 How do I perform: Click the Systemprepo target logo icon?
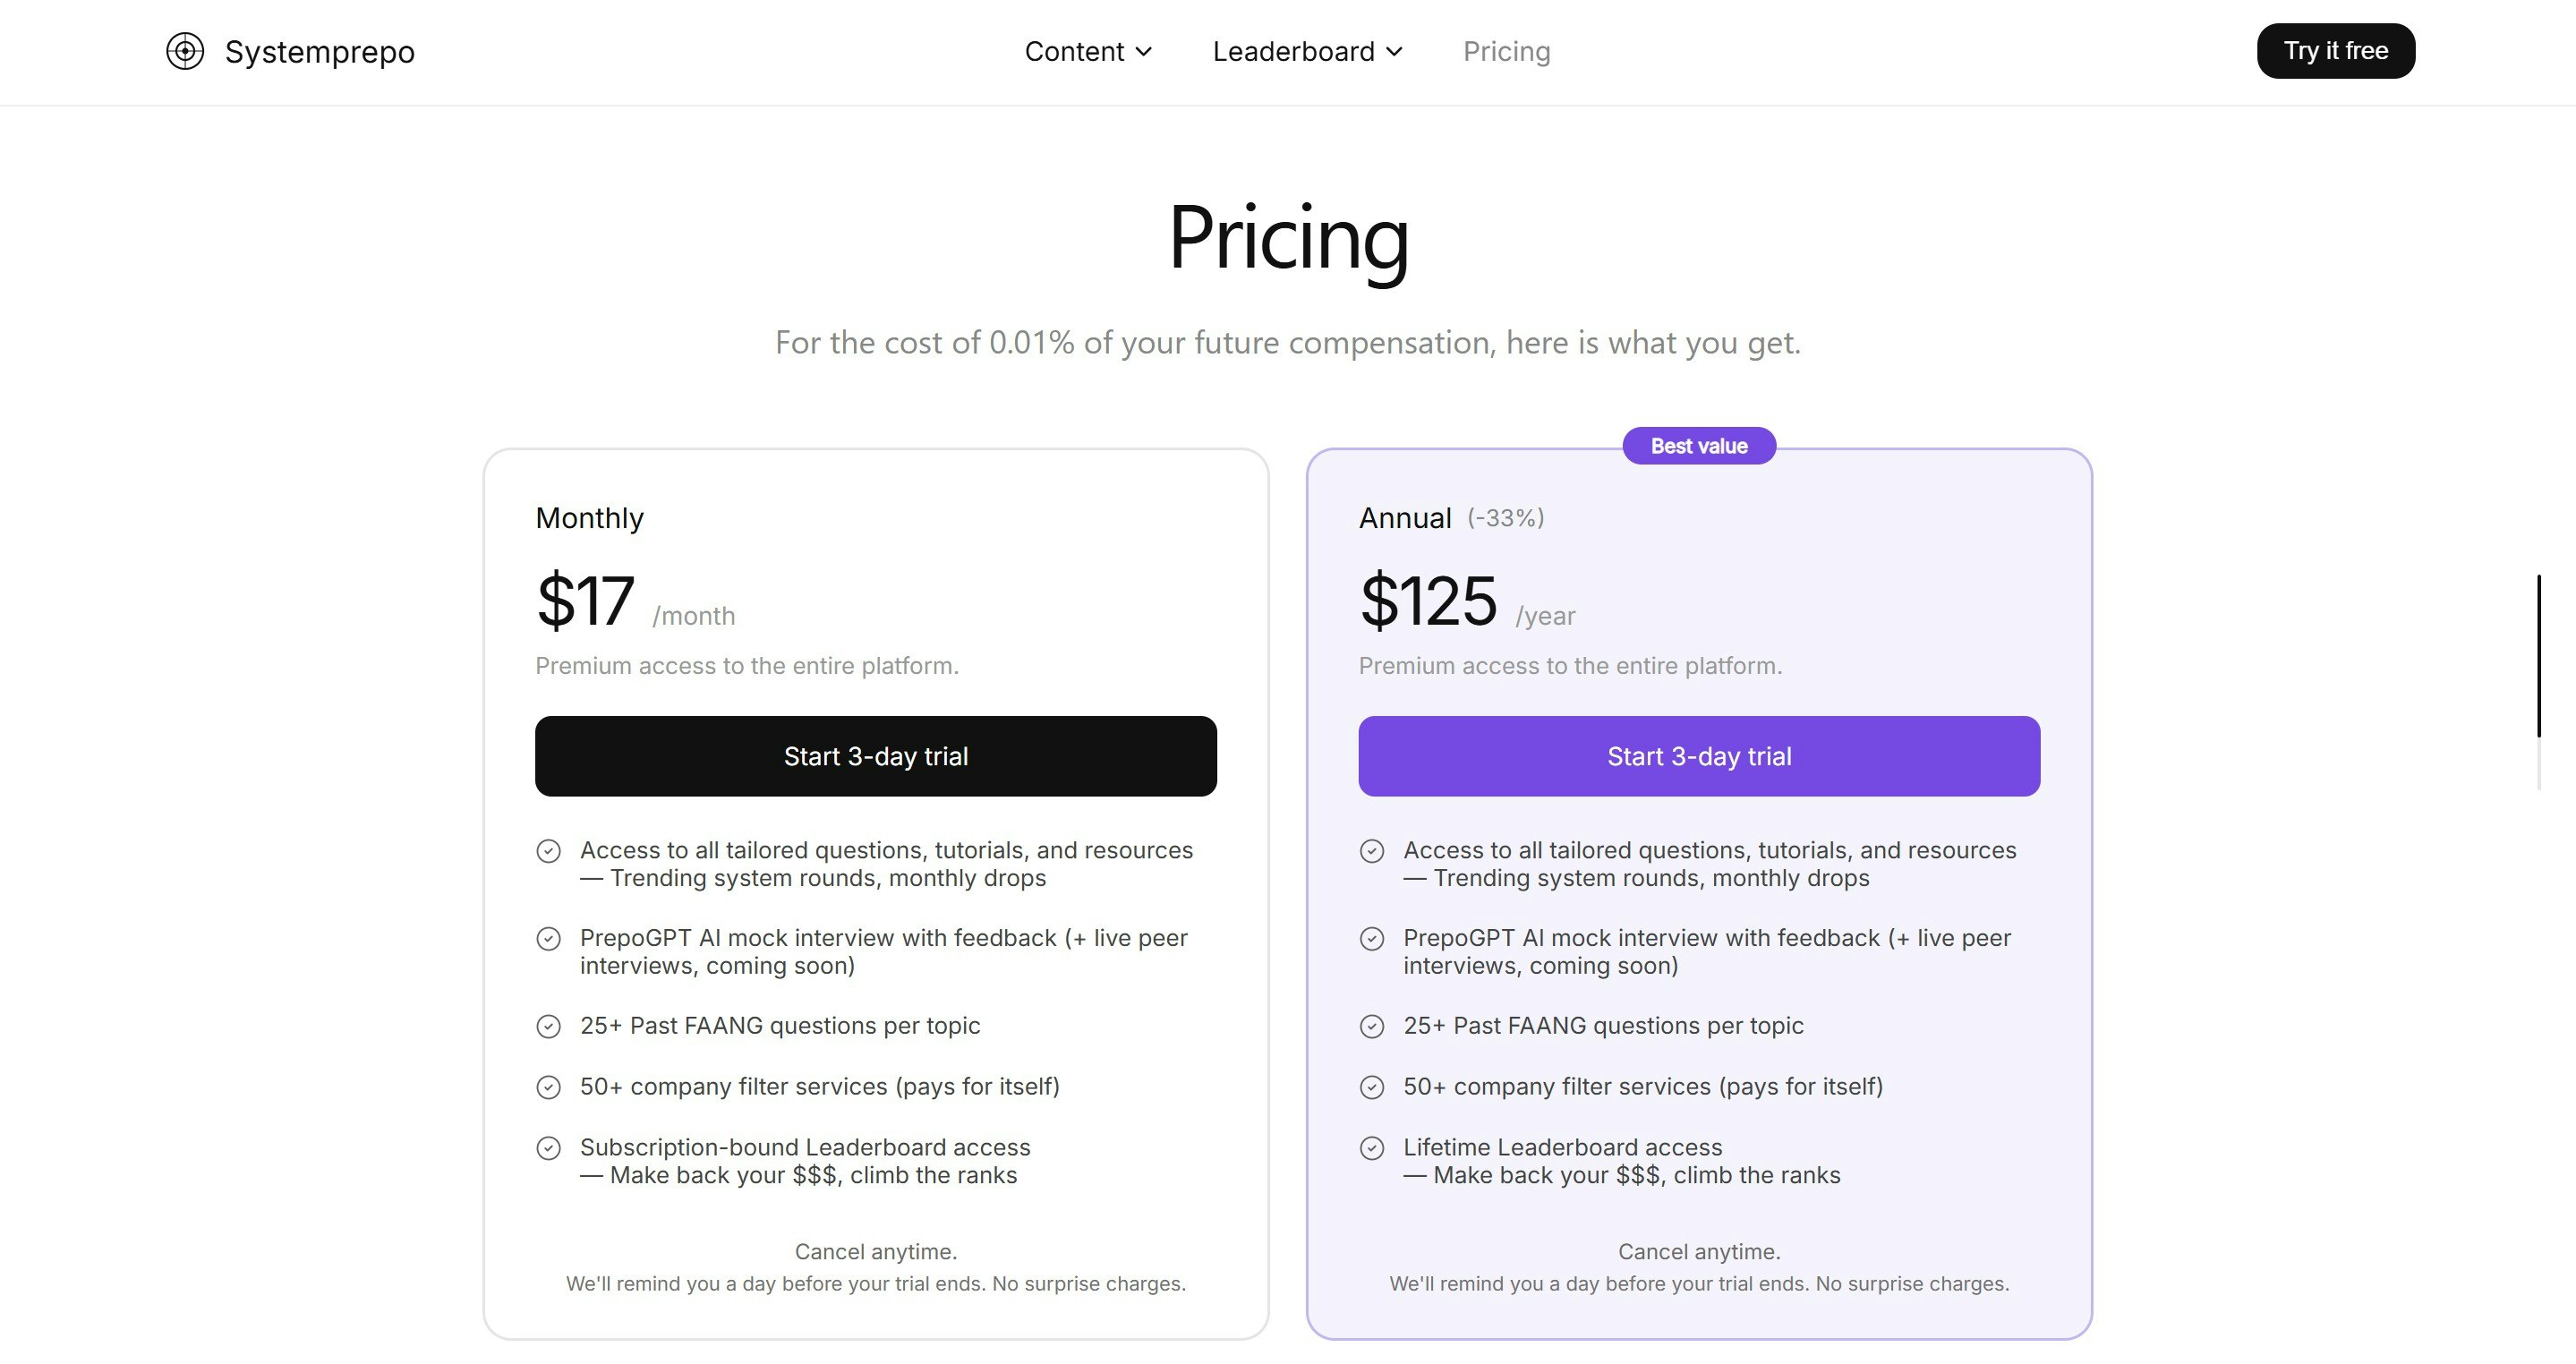click(x=185, y=51)
